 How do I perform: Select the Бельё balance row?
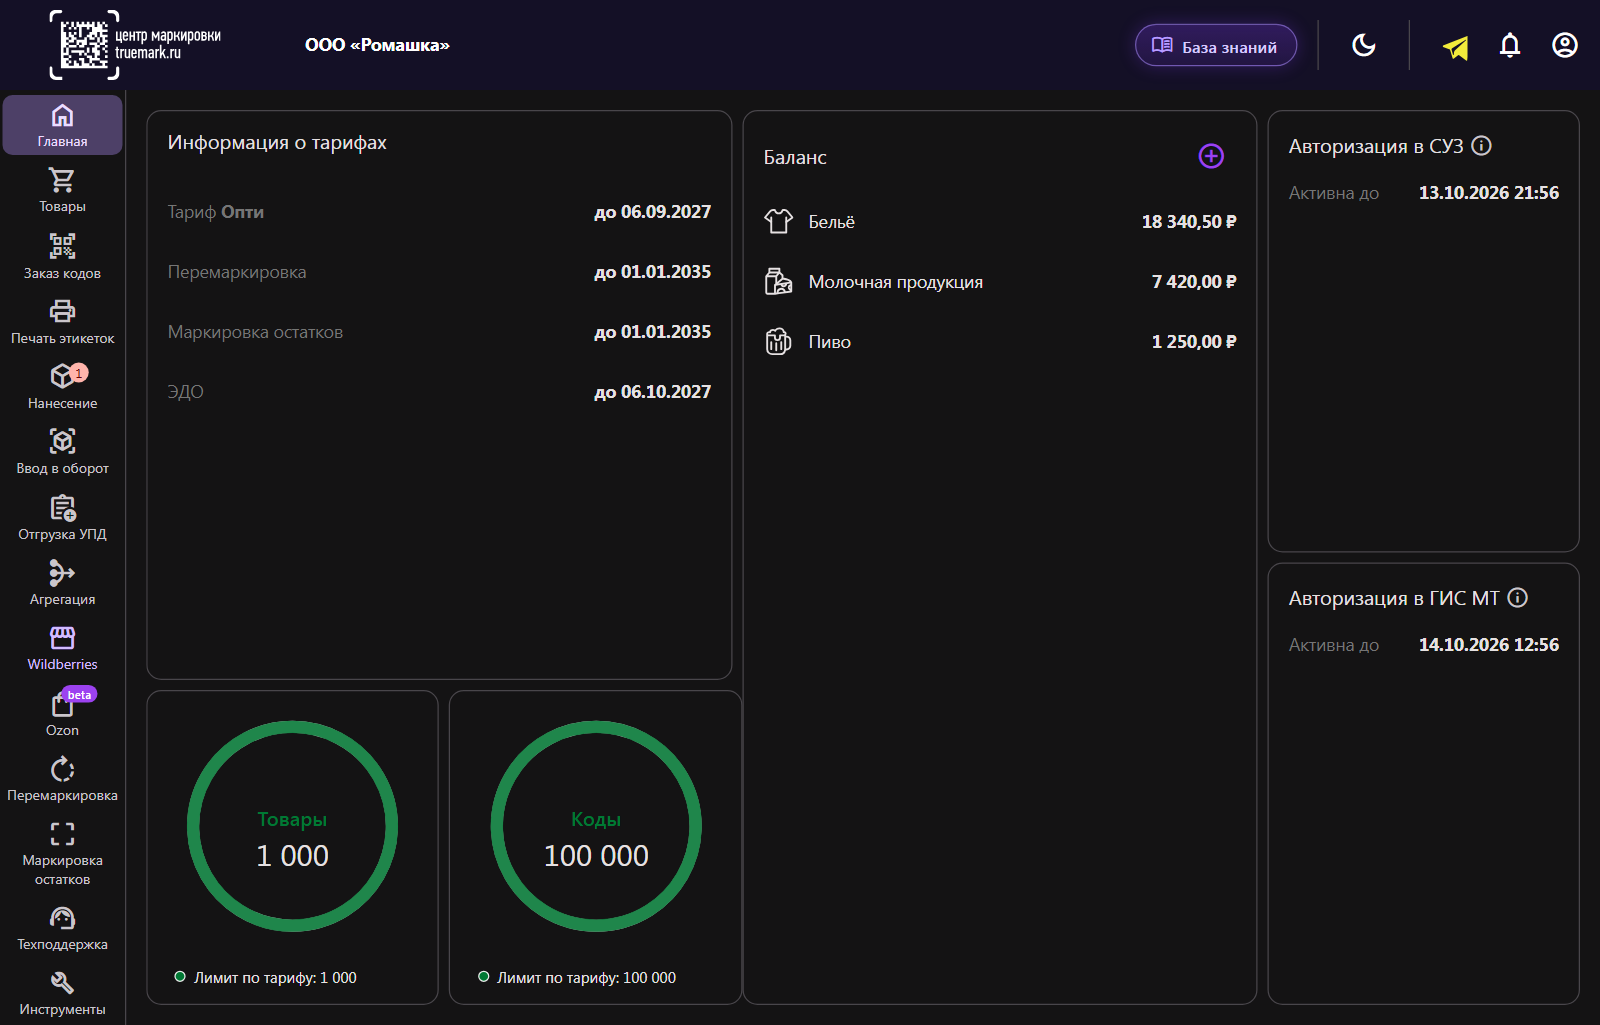coord(1000,222)
